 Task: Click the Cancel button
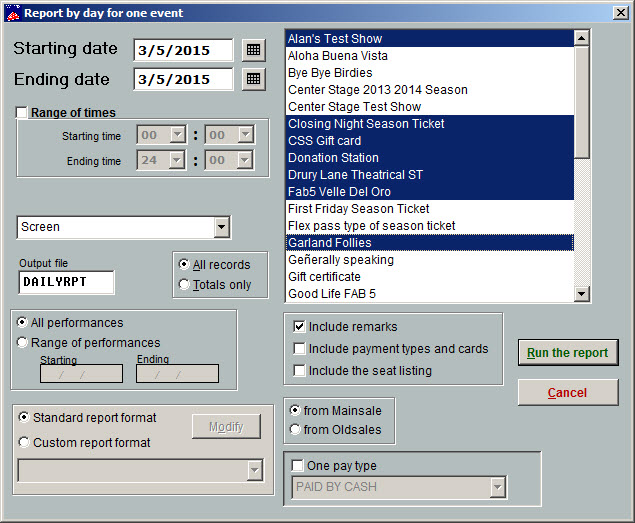coord(568,392)
